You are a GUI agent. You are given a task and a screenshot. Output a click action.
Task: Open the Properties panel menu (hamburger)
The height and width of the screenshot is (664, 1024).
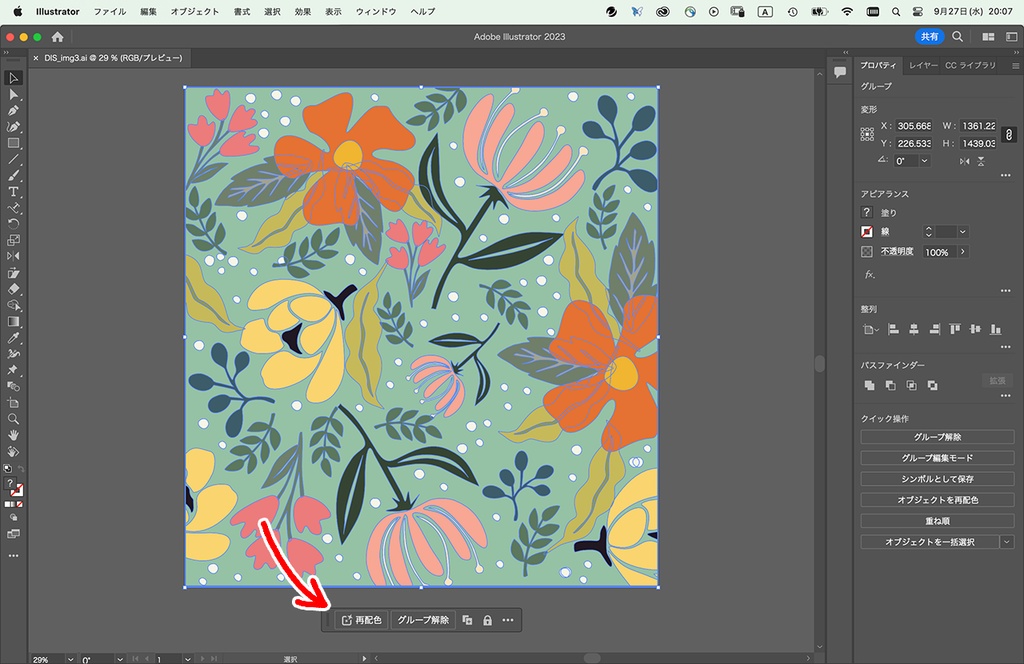click(1016, 65)
